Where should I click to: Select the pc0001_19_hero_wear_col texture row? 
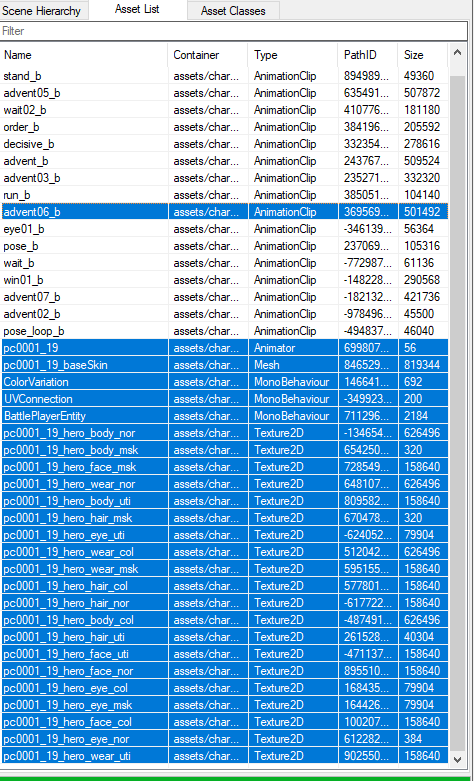pos(225,552)
